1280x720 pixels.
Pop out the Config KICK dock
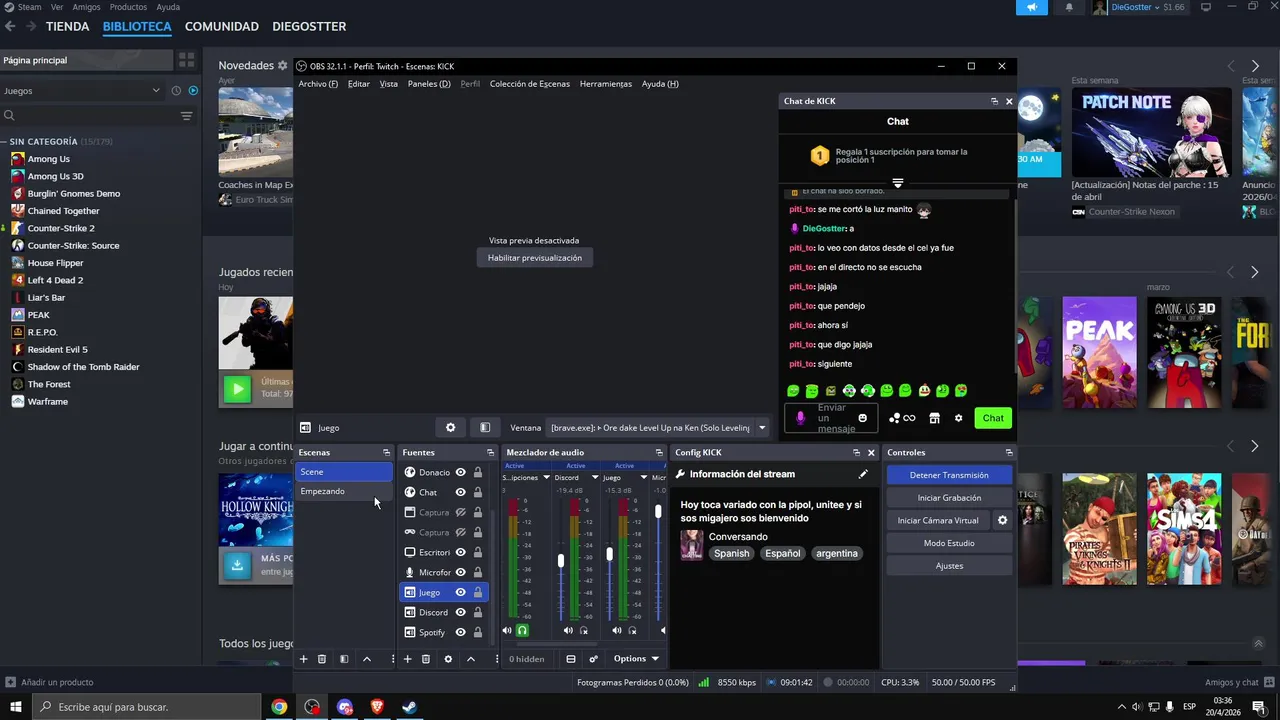pos(856,452)
